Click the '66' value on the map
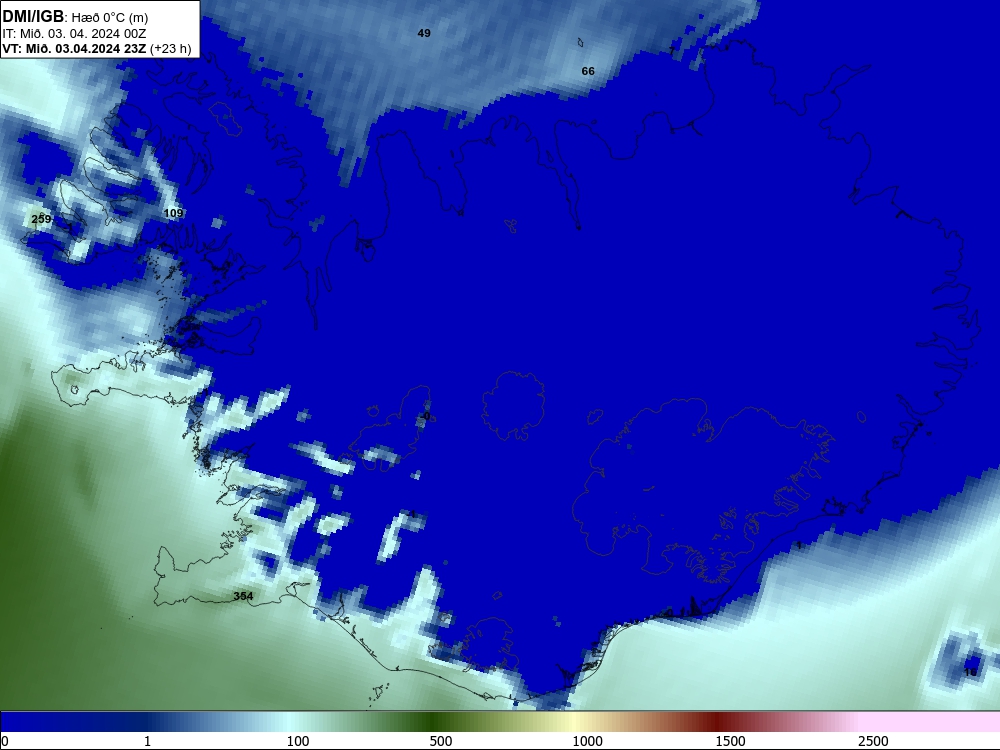Screen dimensions: 1000x750 [588, 71]
